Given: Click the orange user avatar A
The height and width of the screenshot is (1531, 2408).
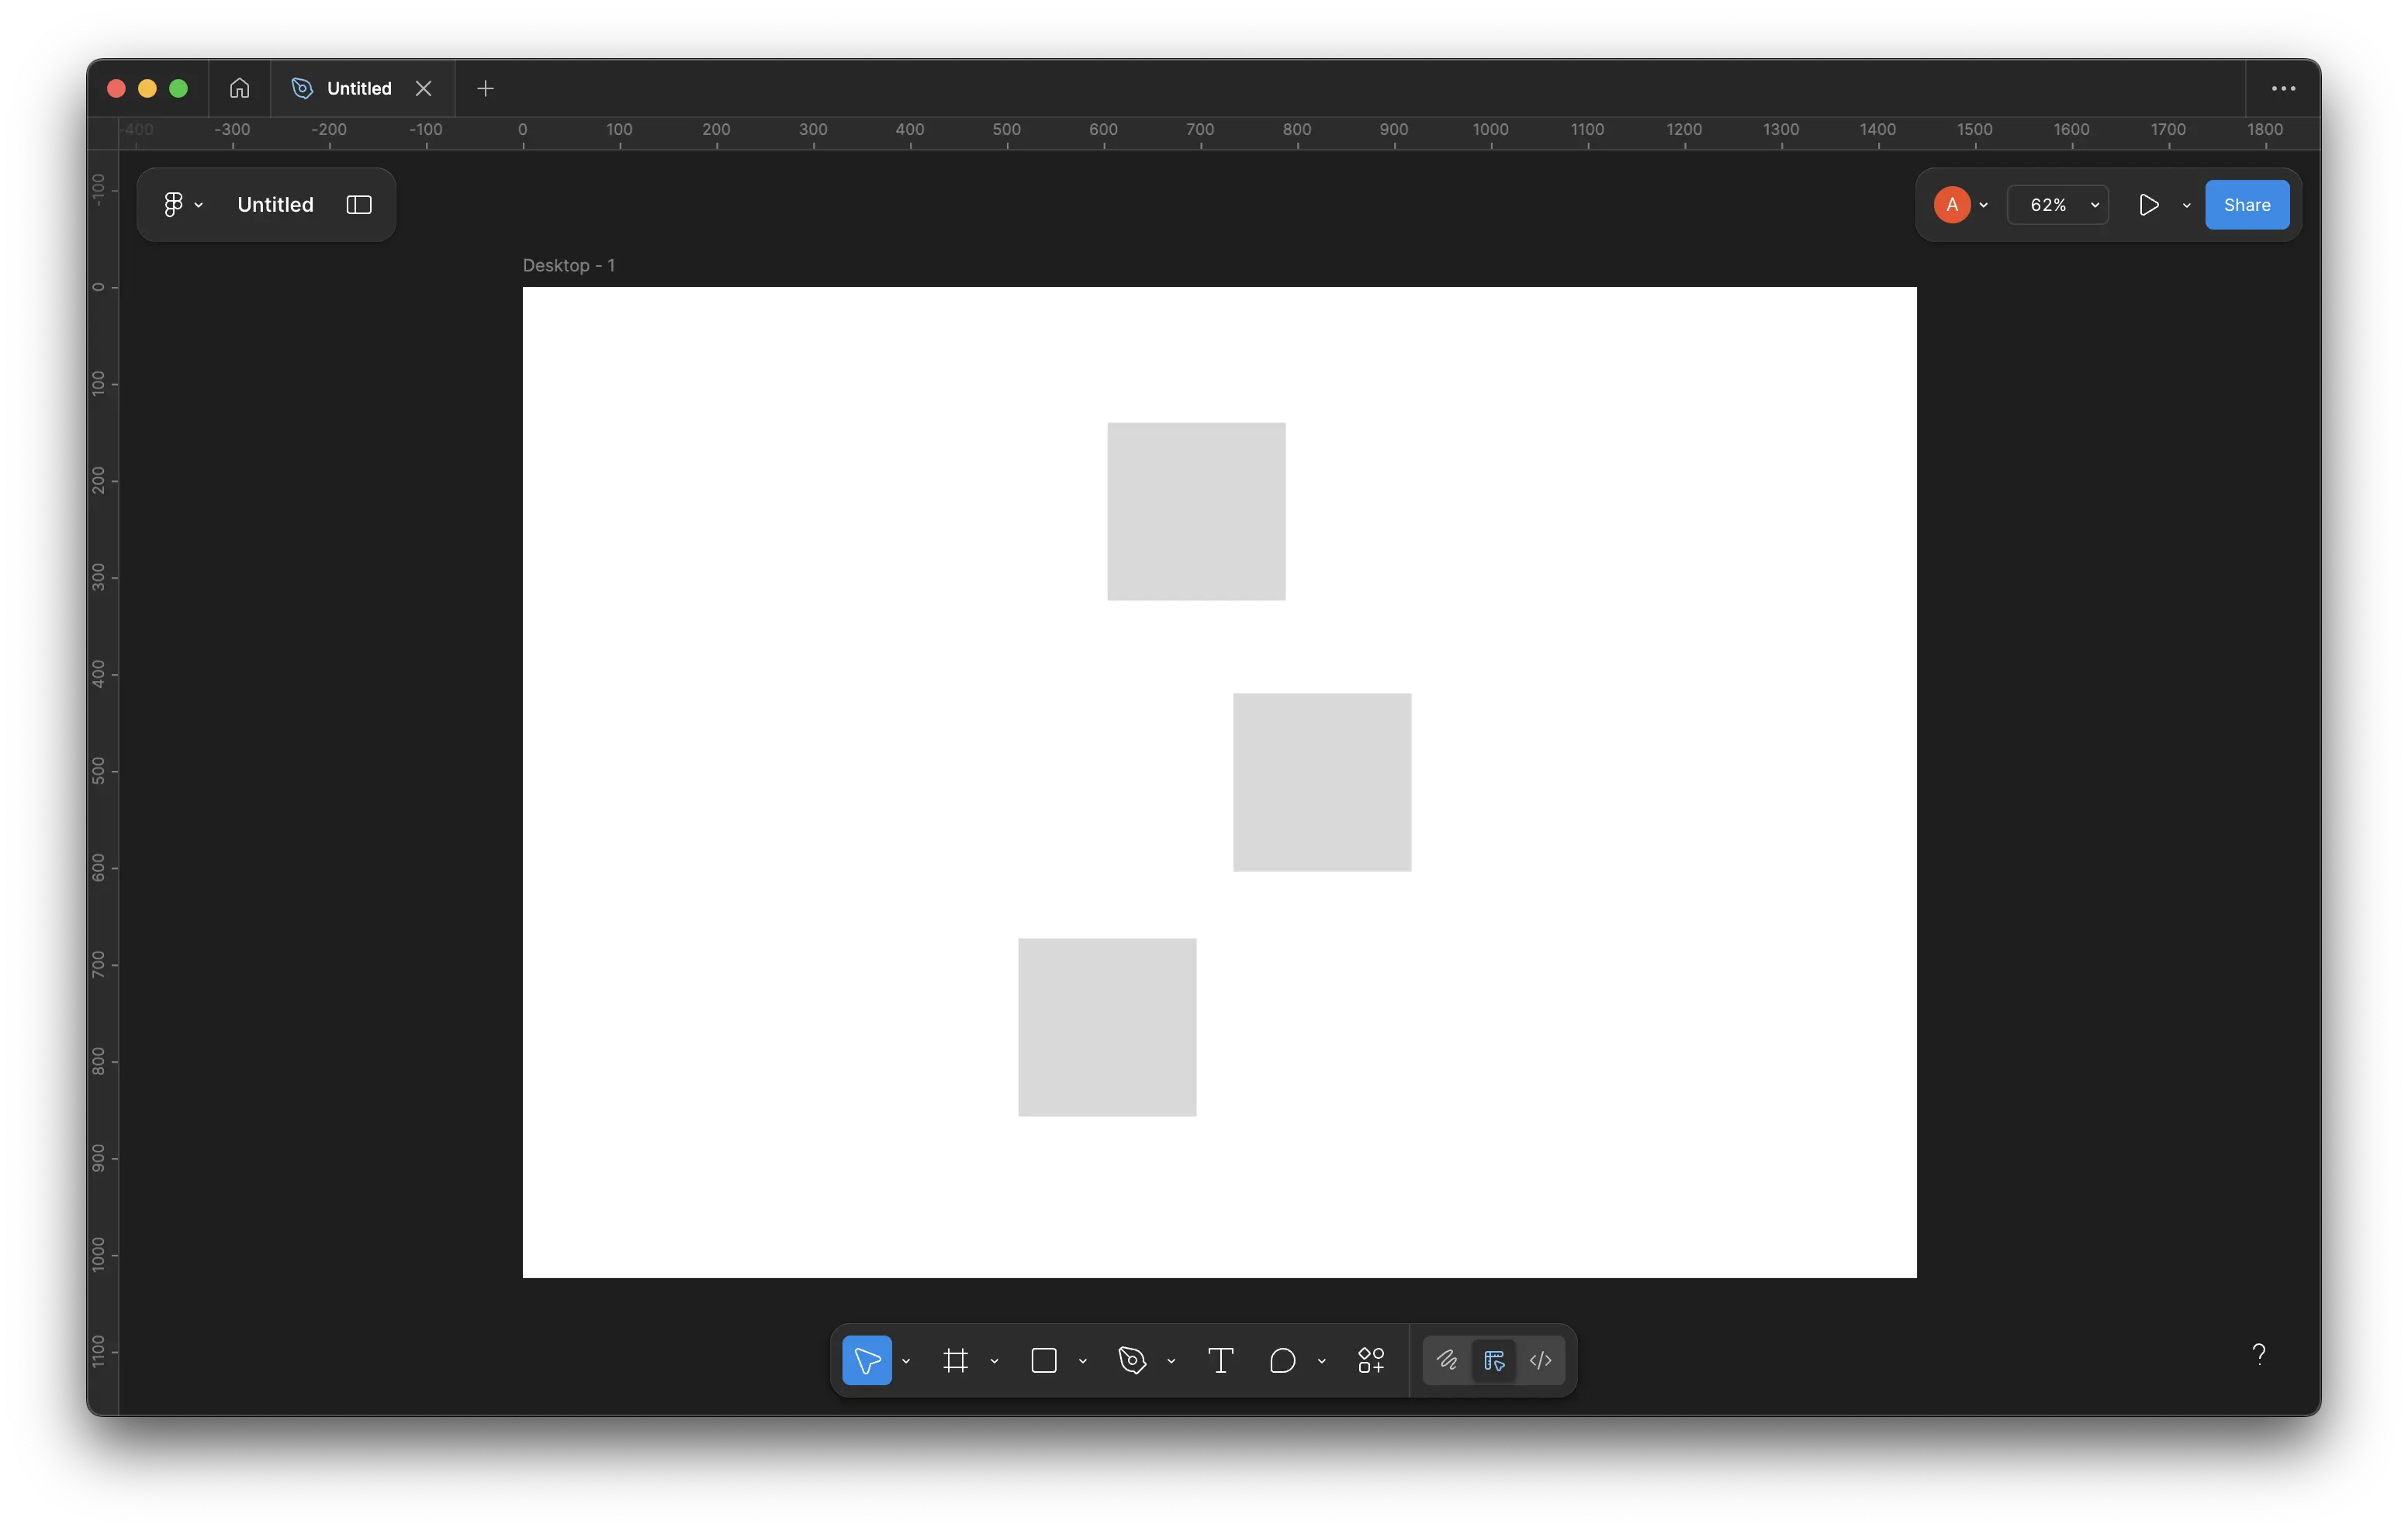Looking at the screenshot, I should pos(1951,205).
